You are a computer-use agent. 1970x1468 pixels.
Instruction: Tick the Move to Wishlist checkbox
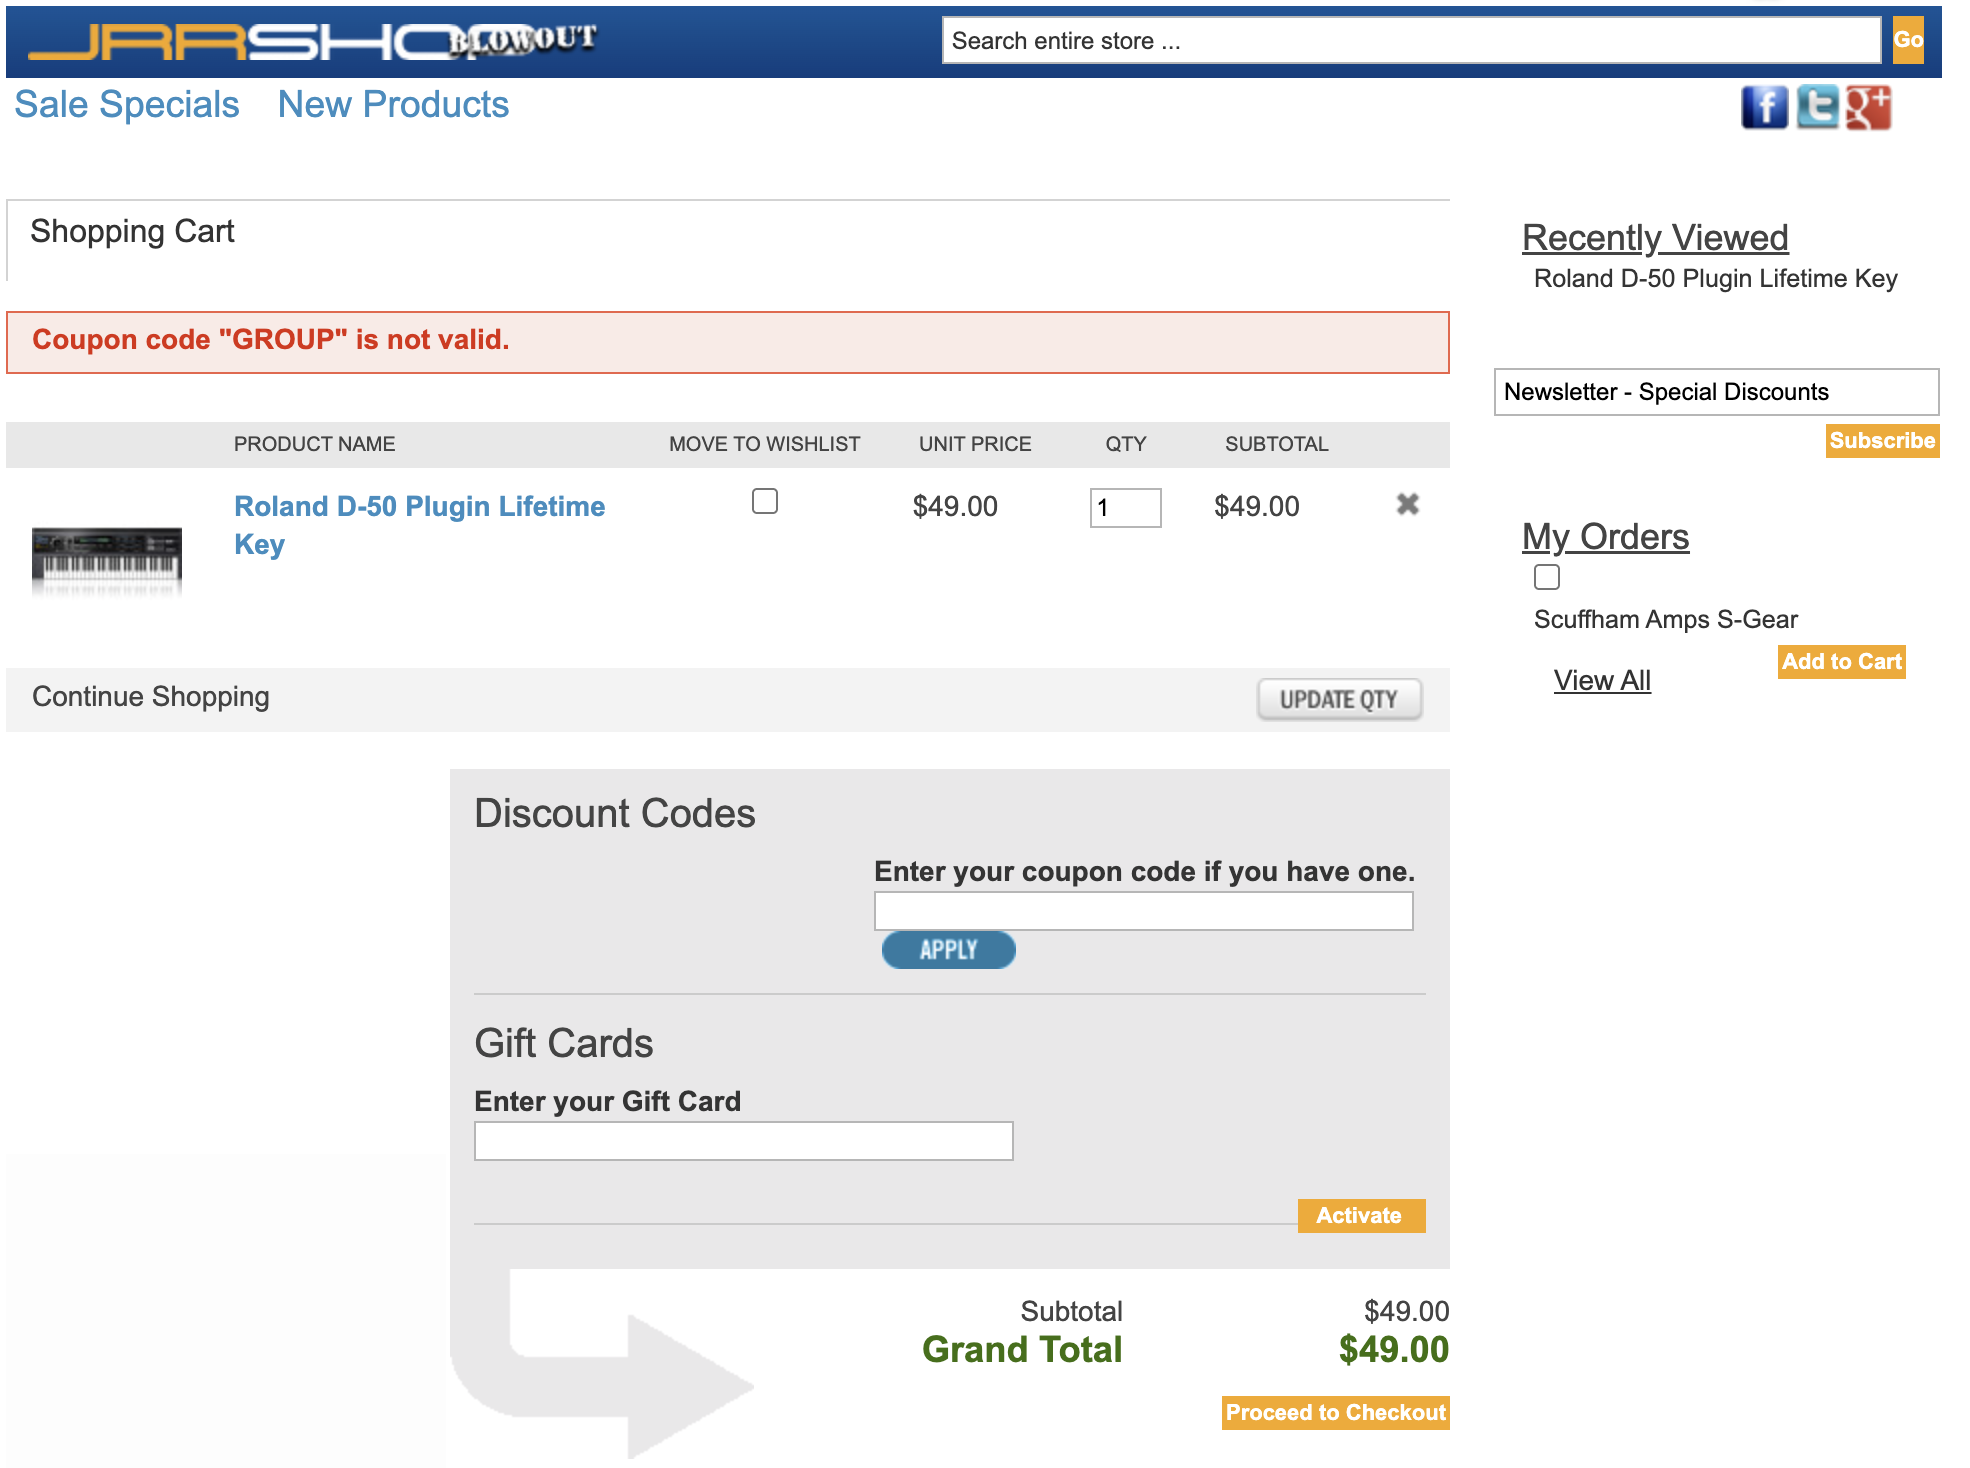pos(765,501)
